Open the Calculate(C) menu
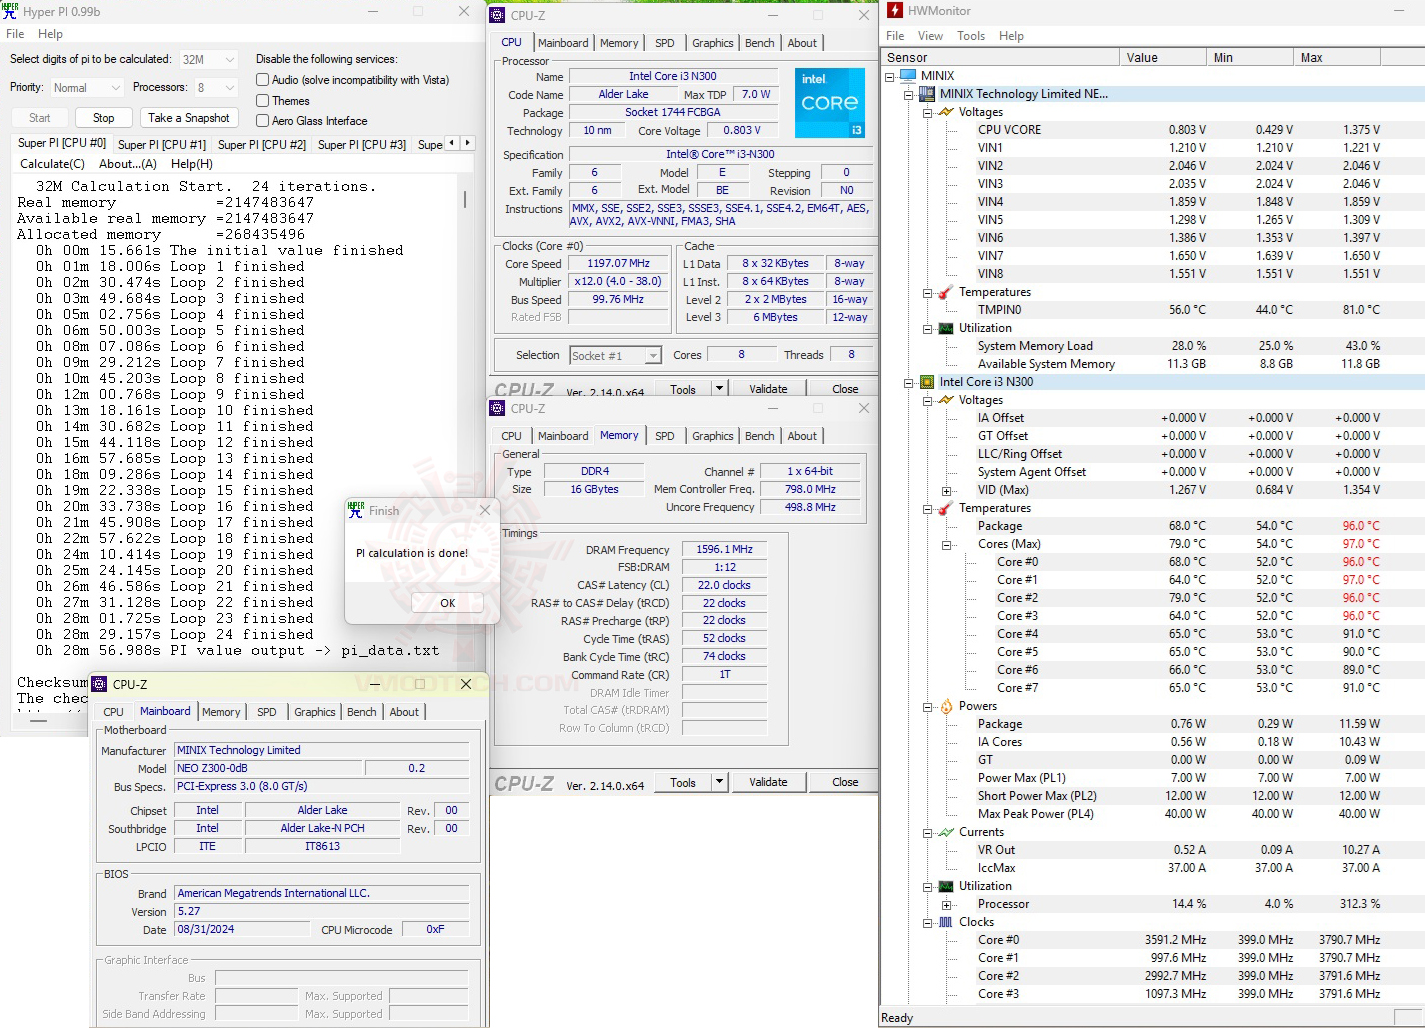This screenshot has height=1028, width=1425. tap(53, 164)
